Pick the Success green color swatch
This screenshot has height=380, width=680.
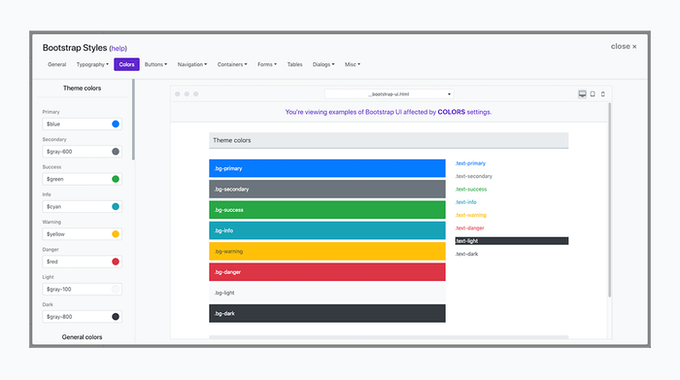point(115,179)
